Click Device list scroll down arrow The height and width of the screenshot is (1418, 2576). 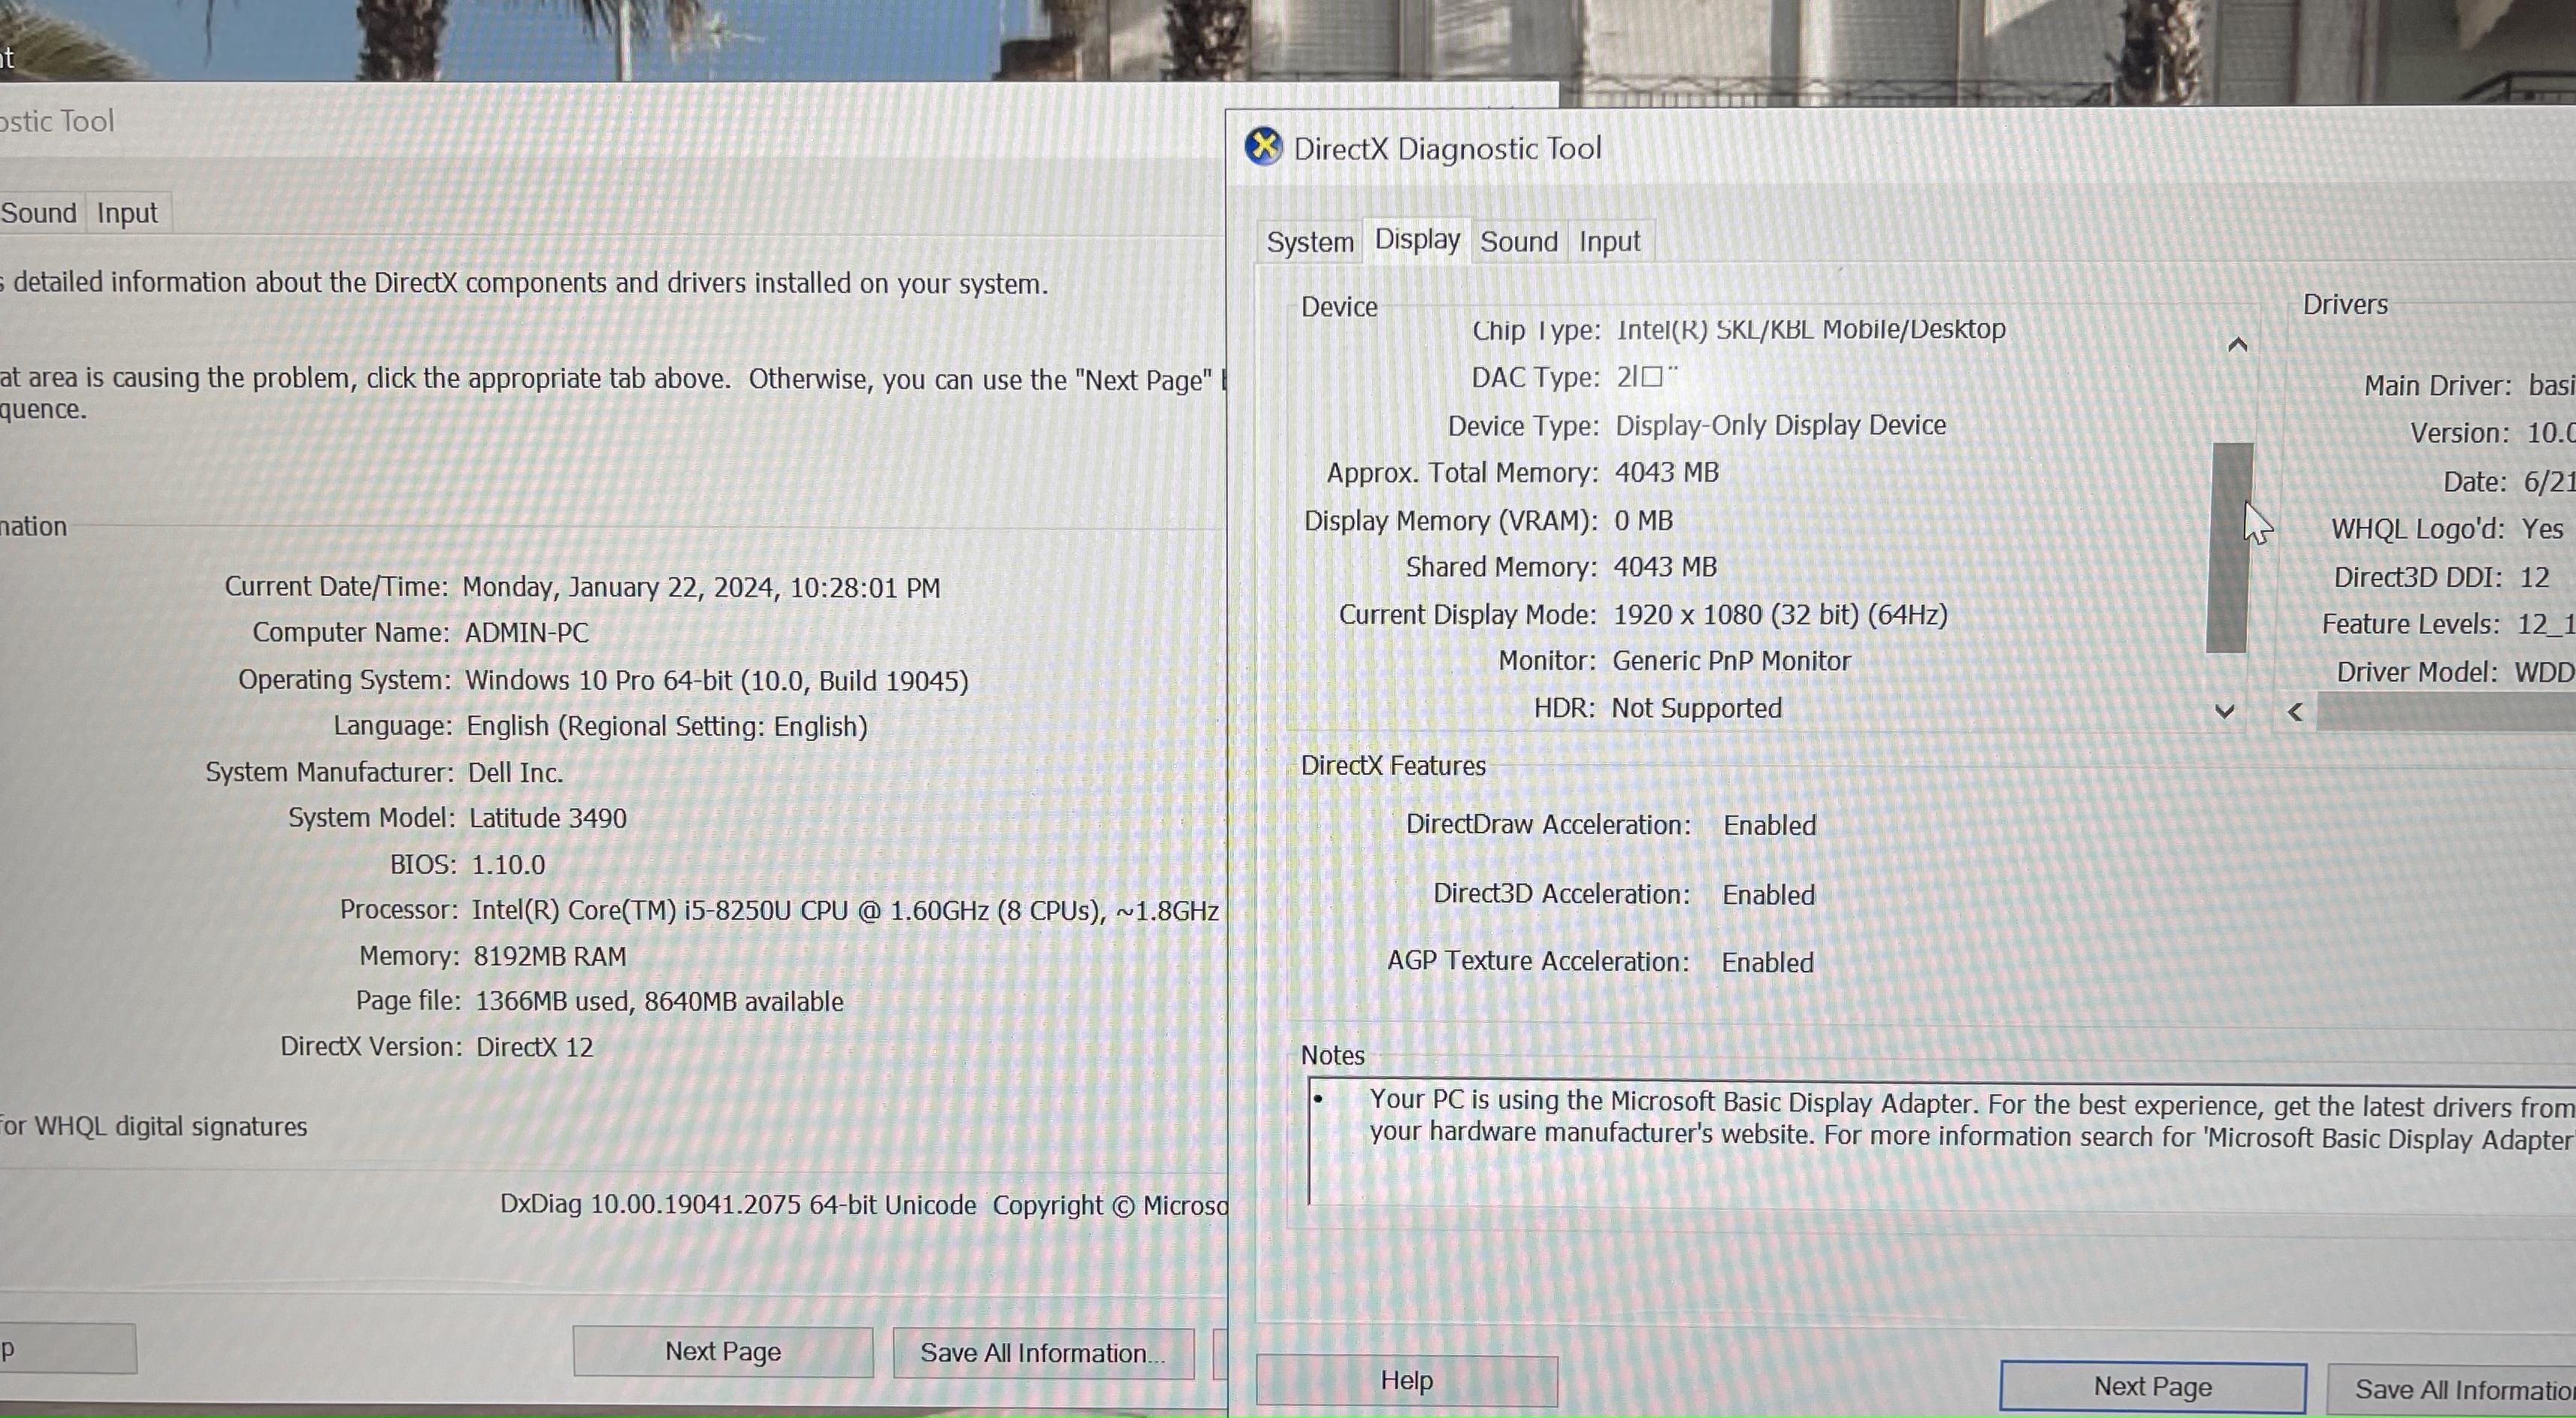coord(2224,711)
